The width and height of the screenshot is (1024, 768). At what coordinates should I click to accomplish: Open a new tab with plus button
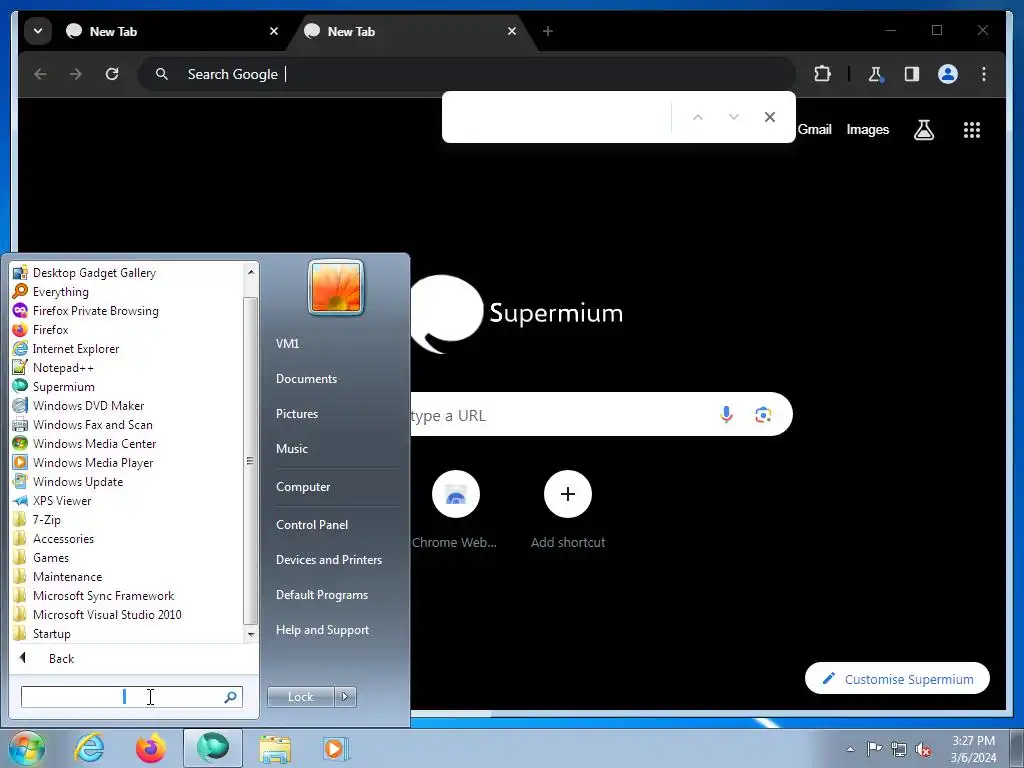click(547, 31)
